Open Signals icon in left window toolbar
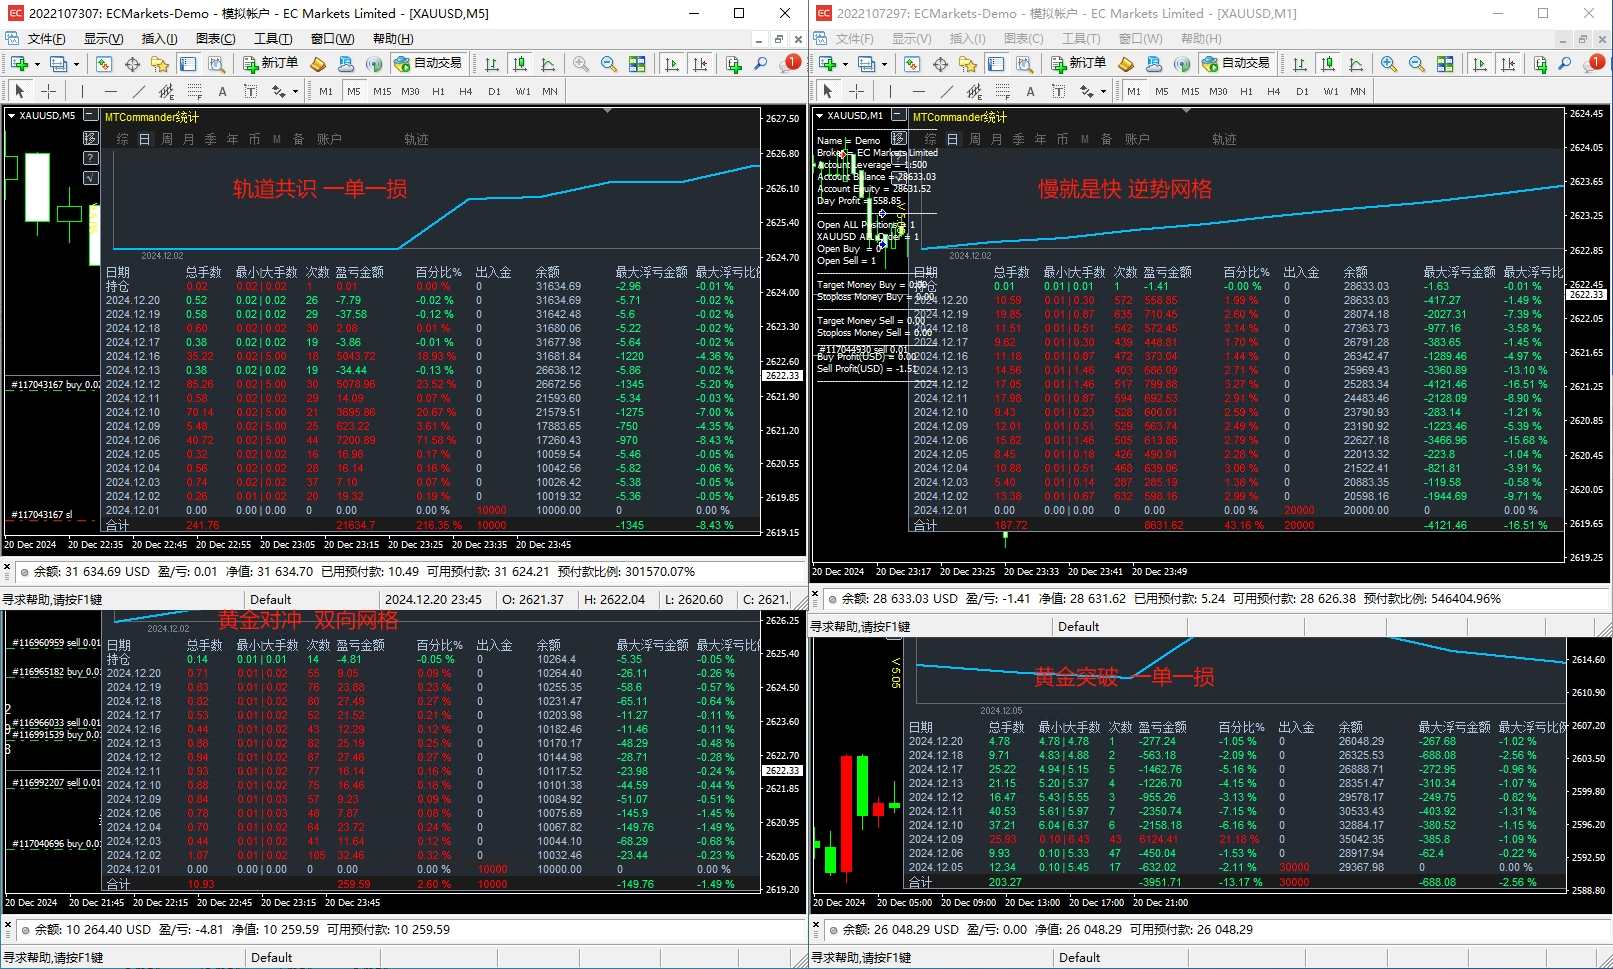Screen dimensions: 1613x969 [x=374, y=64]
